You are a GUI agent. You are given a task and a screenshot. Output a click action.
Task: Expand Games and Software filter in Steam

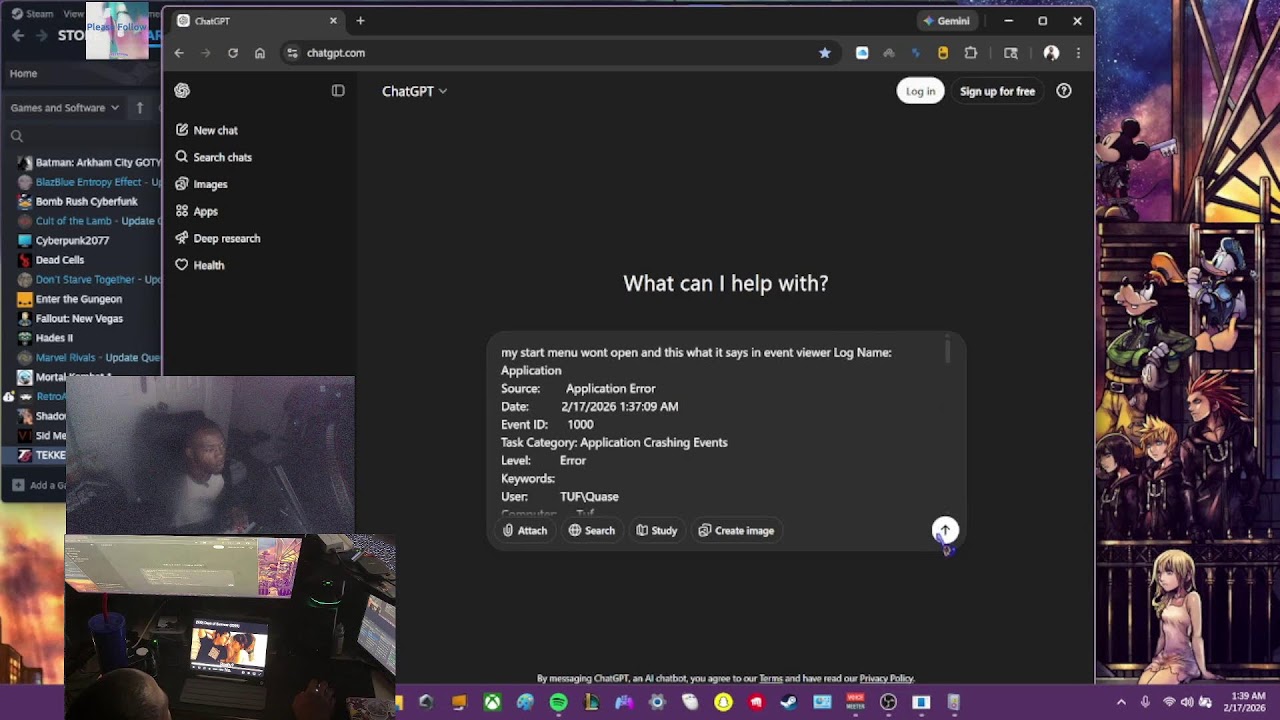[x=65, y=108]
